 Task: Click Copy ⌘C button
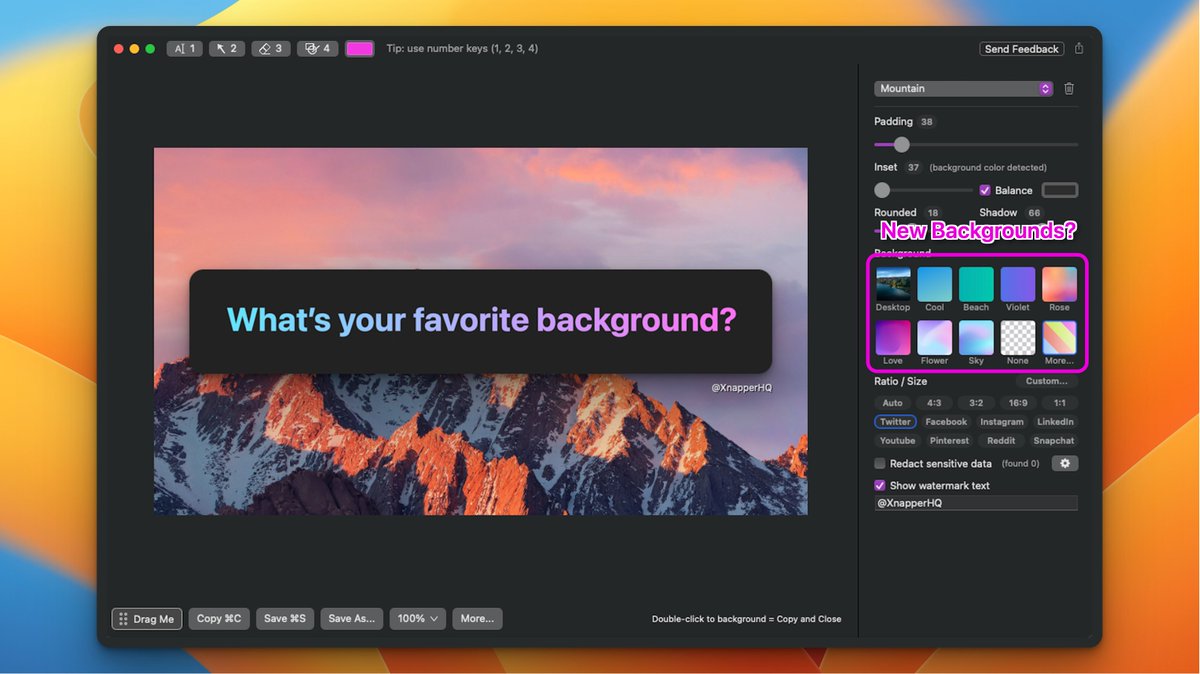(219, 619)
